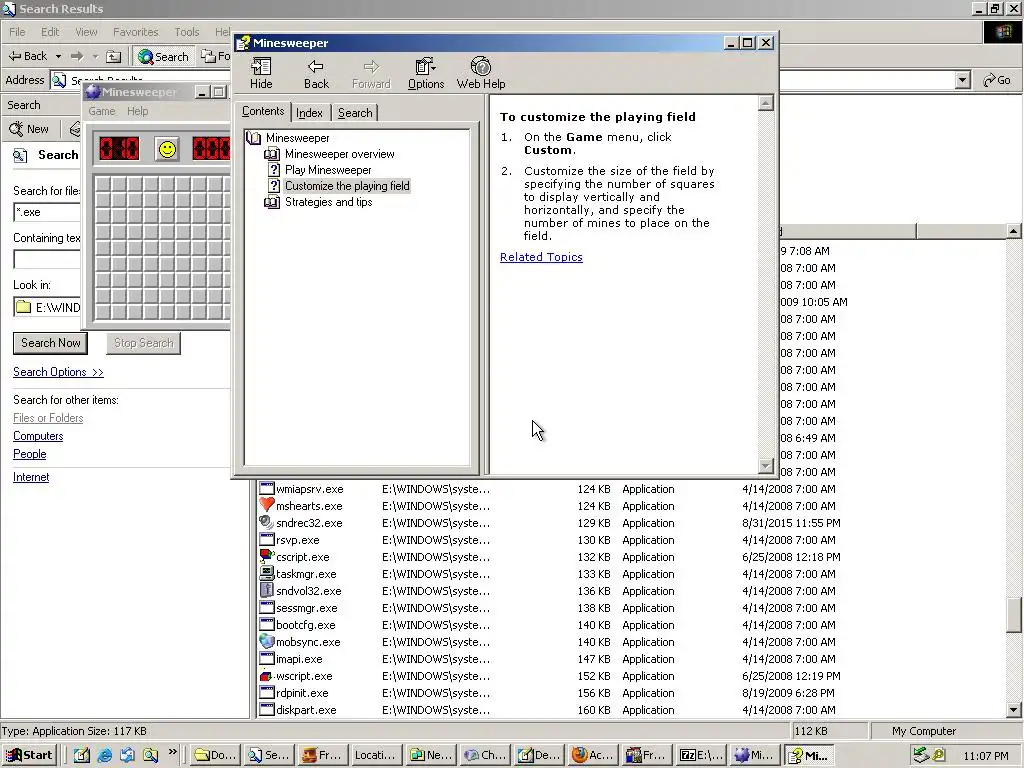Viewport: 1024px width, 768px height.
Task: Open the Address bar dropdown arrow
Action: click(x=962, y=80)
